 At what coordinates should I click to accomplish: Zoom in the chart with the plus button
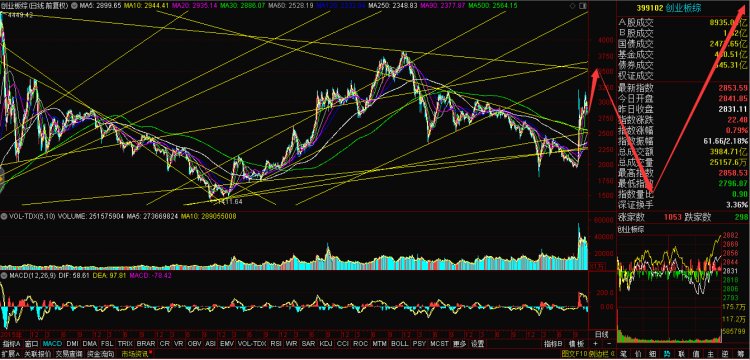(595, 344)
